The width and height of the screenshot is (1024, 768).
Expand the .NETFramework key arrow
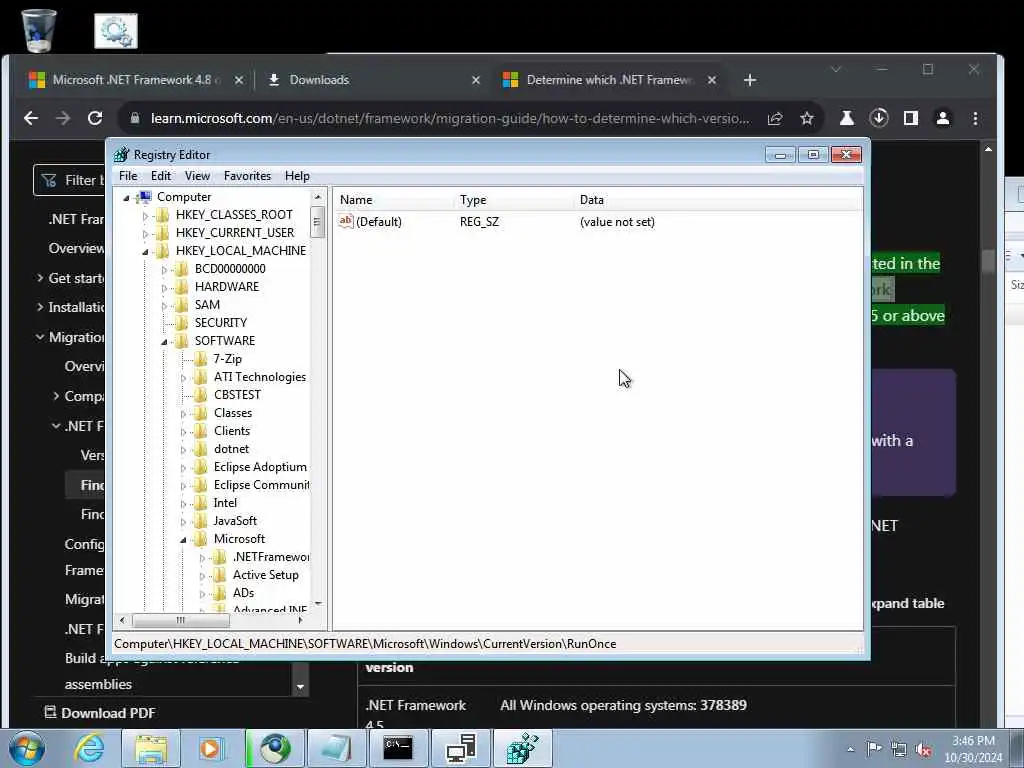[x=202, y=558]
